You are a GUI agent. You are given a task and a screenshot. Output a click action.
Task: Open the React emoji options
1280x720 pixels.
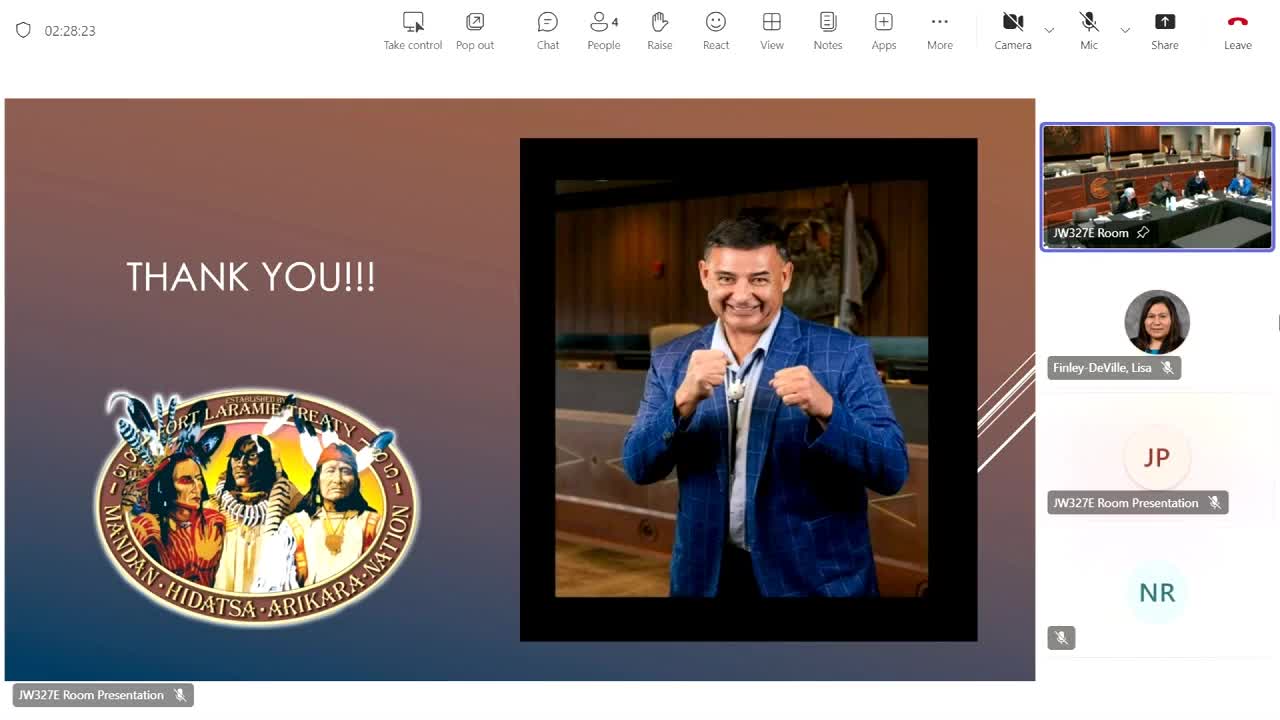[716, 30]
